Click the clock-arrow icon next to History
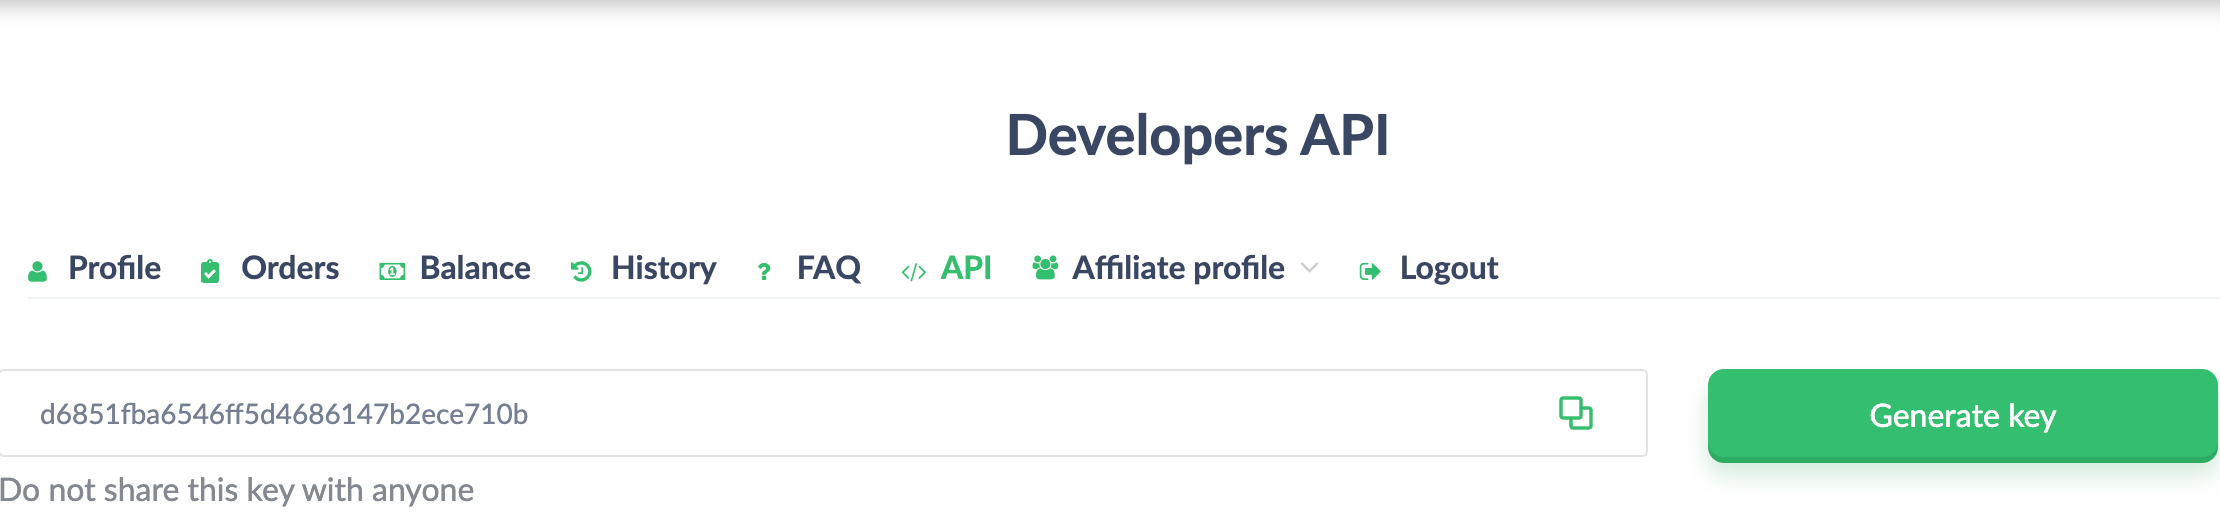 click(x=581, y=271)
